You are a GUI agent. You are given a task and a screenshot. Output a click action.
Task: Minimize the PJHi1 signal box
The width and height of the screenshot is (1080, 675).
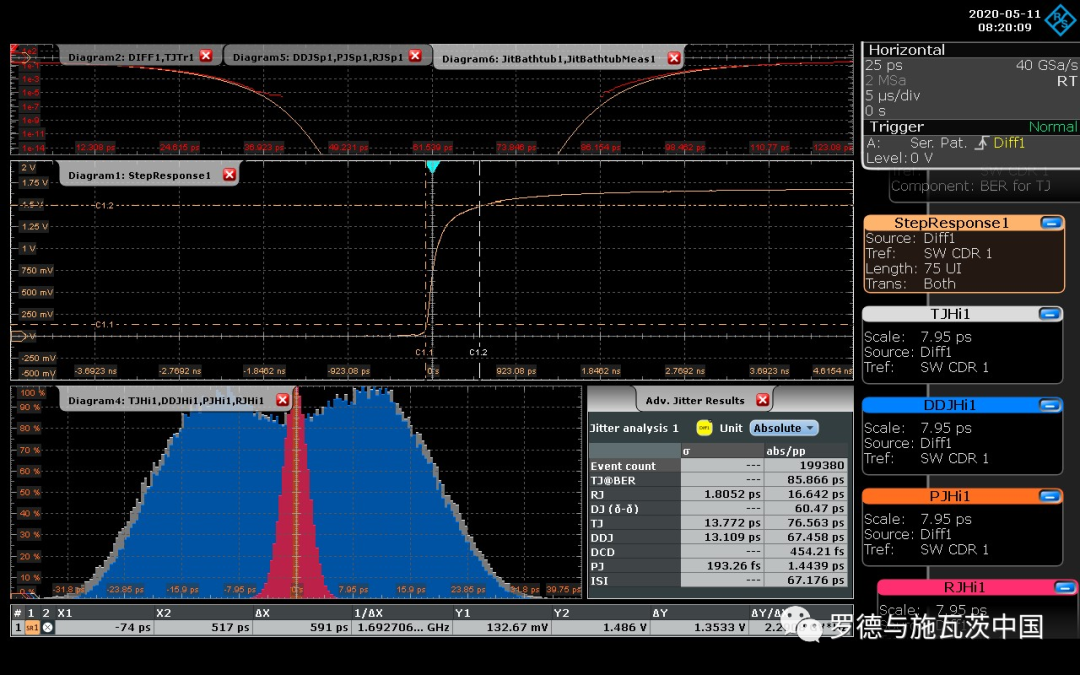[1049, 496]
